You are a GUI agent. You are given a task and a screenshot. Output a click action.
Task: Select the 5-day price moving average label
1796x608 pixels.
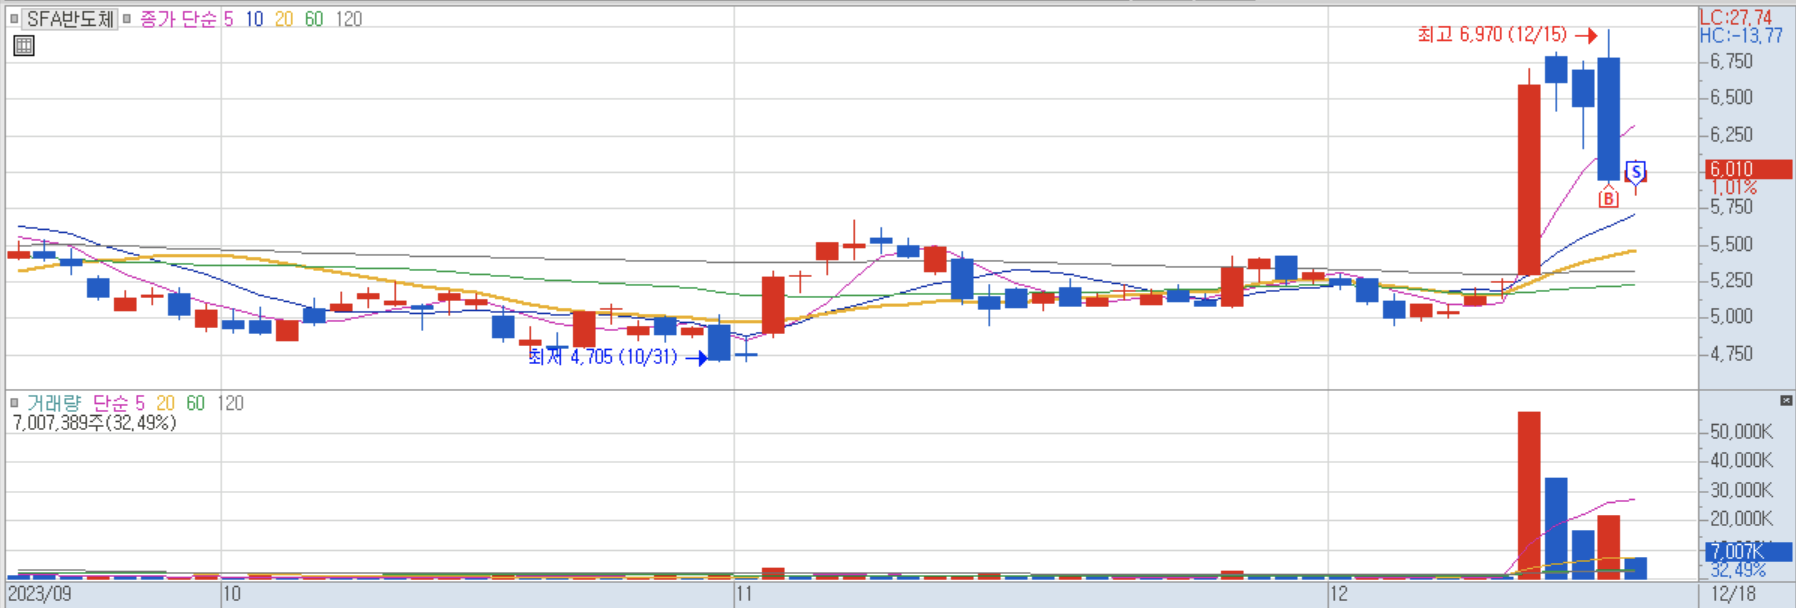(228, 19)
